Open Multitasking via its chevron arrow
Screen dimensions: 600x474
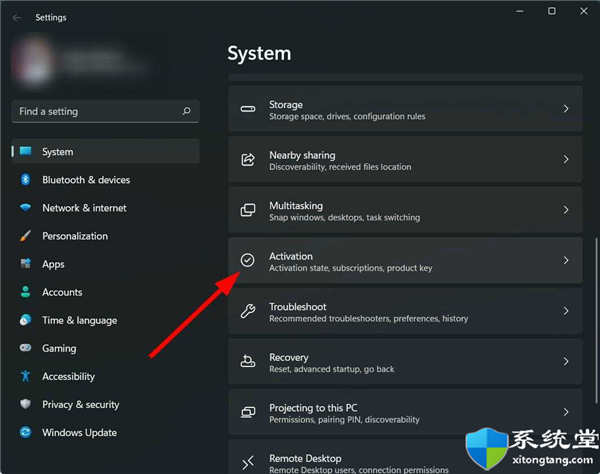[x=566, y=210]
